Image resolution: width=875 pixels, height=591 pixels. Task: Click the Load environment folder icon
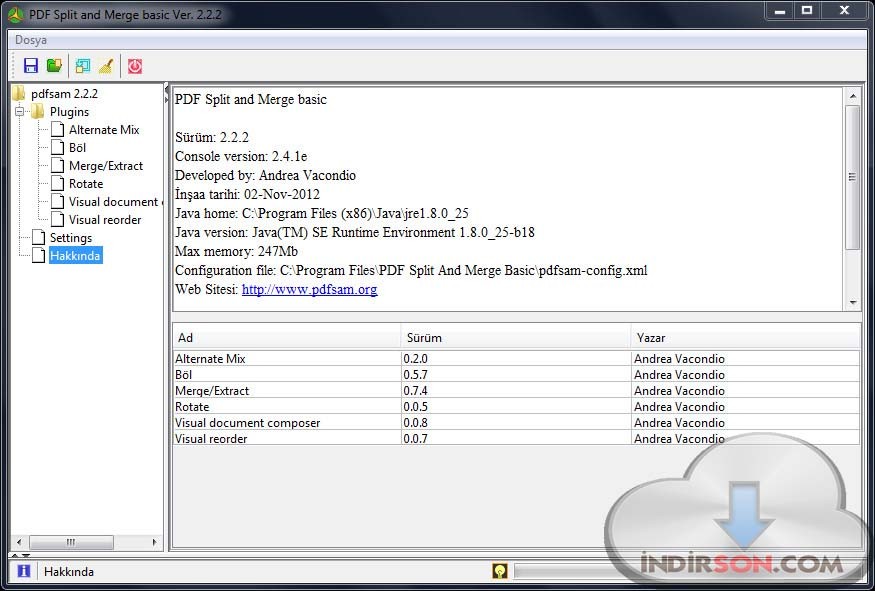tap(55, 66)
